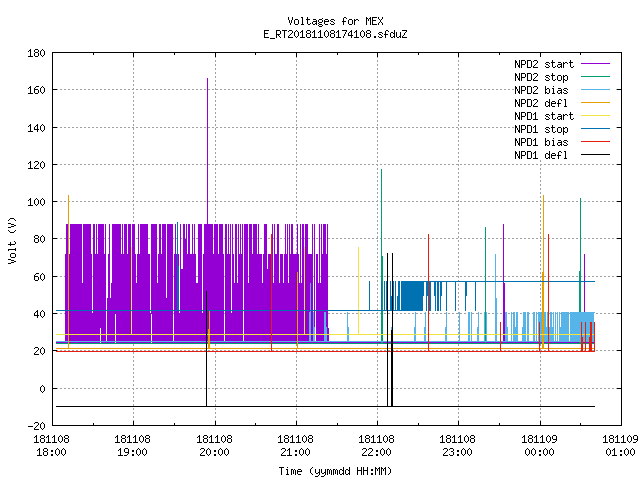
Task: Click the tall purple spike reaching 166 V
Action: 207,151
